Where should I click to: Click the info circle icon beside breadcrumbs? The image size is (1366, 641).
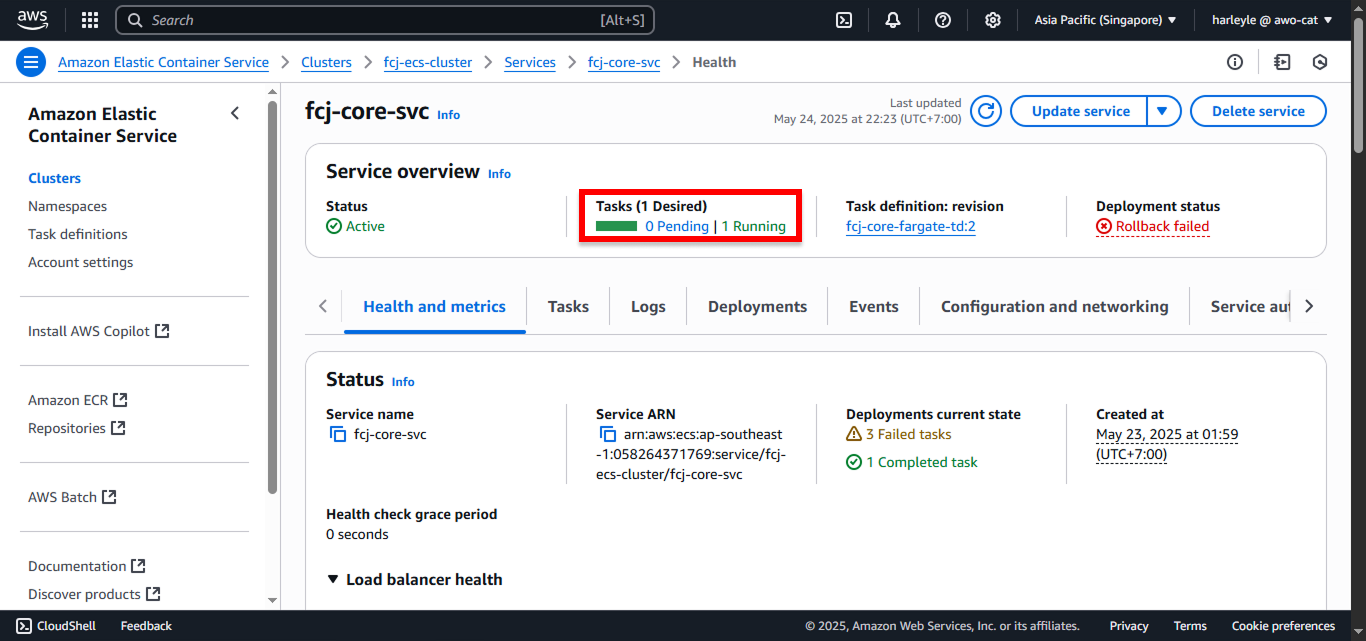click(1235, 62)
